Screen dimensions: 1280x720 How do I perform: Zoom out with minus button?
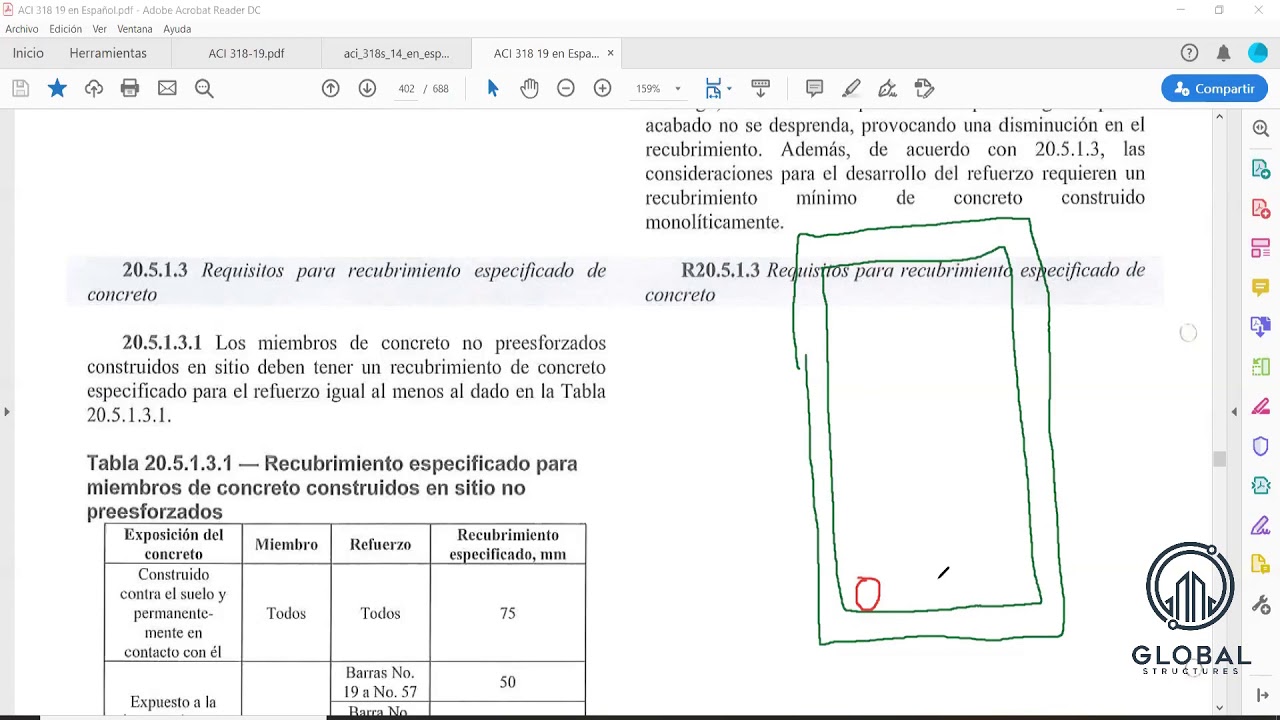(566, 89)
